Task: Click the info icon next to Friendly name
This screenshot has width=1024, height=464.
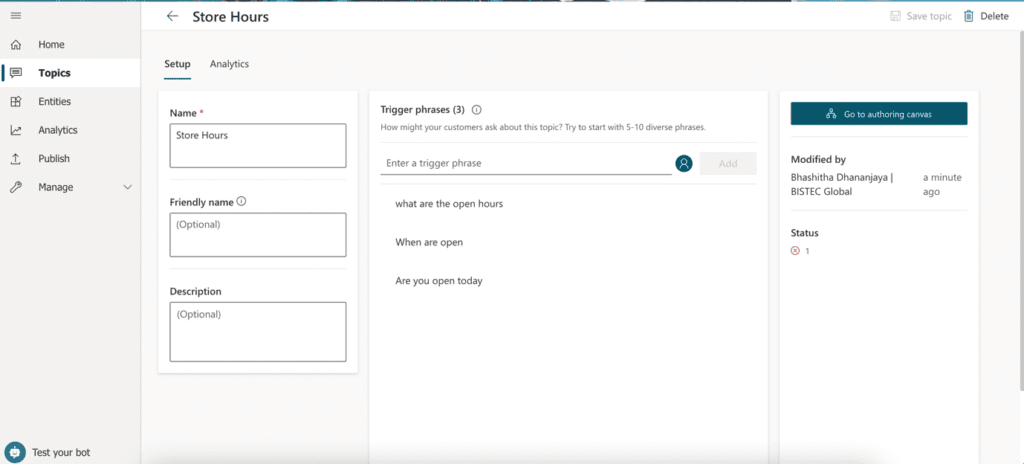Action: pyautogui.click(x=241, y=202)
